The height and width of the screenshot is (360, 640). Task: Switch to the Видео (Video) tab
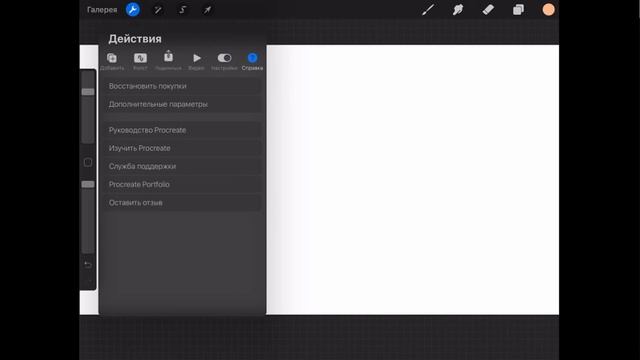[x=196, y=61]
